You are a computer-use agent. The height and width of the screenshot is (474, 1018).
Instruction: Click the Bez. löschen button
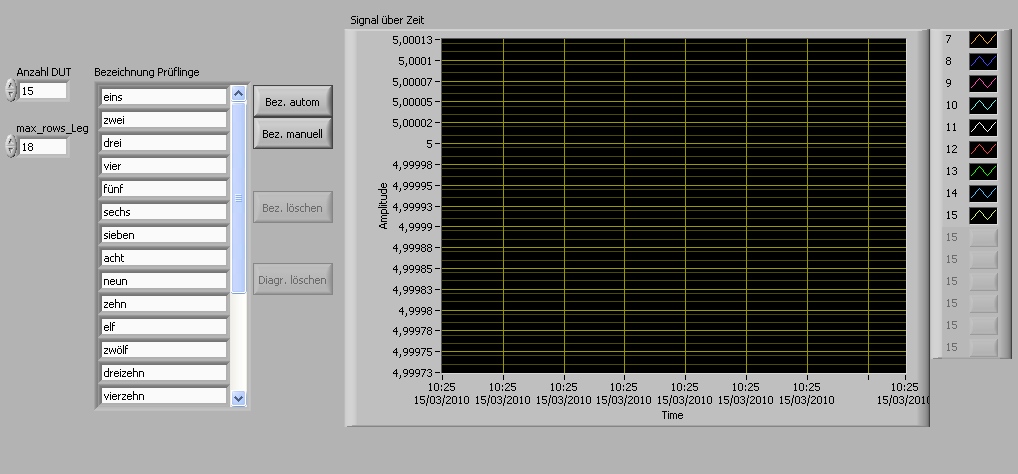pyautogui.click(x=292, y=207)
